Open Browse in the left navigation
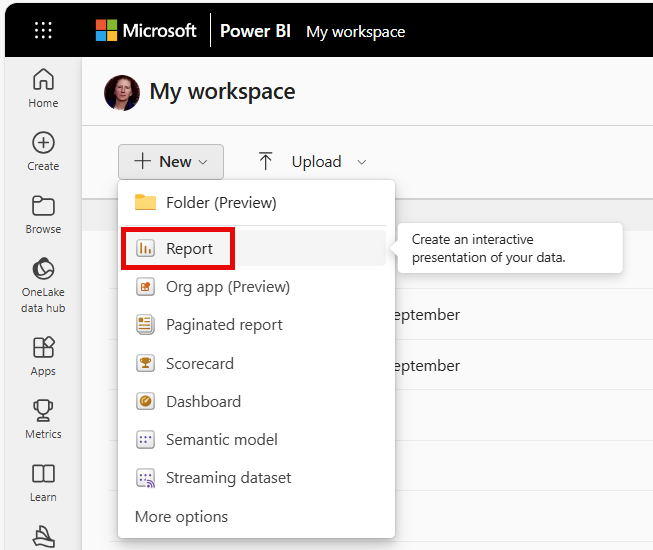 [x=43, y=215]
